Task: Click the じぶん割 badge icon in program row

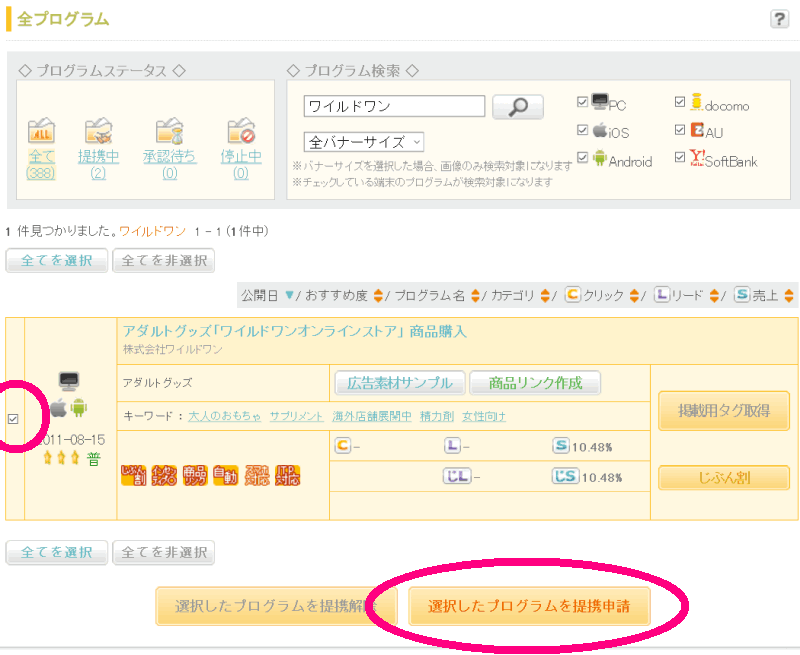Action: [x=134, y=475]
